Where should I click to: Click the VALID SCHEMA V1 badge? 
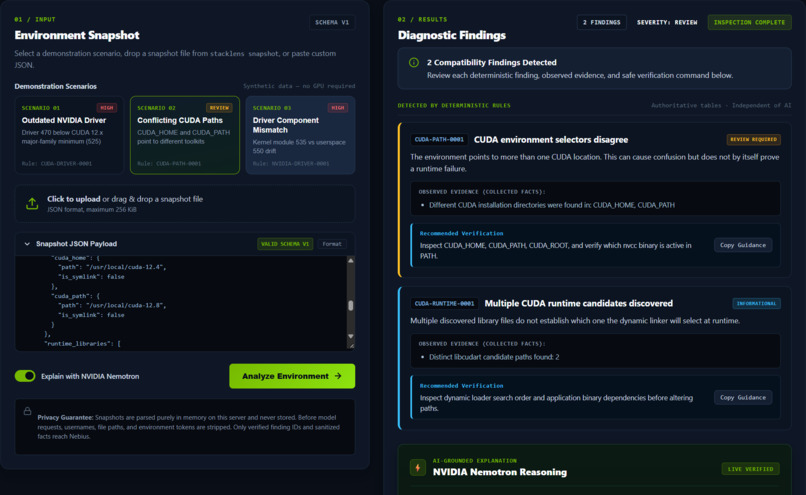point(285,244)
